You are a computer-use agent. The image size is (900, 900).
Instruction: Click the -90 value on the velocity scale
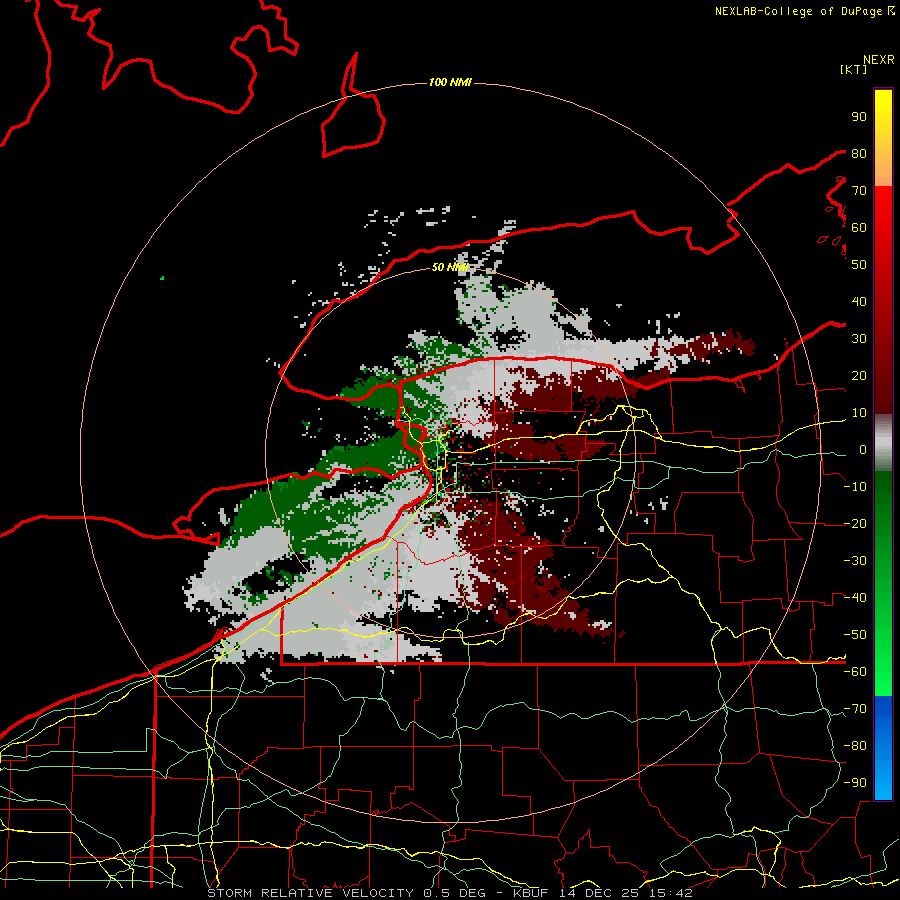(x=855, y=783)
